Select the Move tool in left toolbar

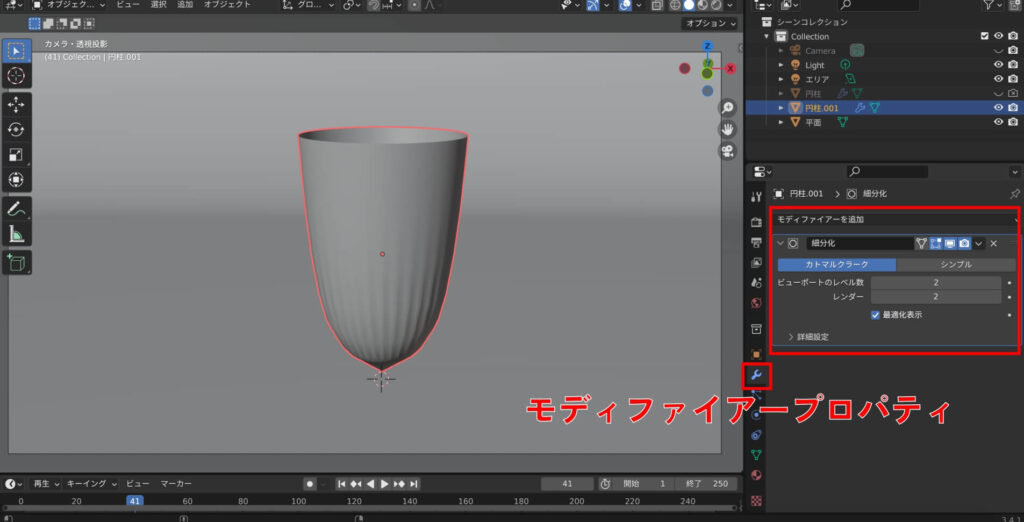pyautogui.click(x=17, y=104)
